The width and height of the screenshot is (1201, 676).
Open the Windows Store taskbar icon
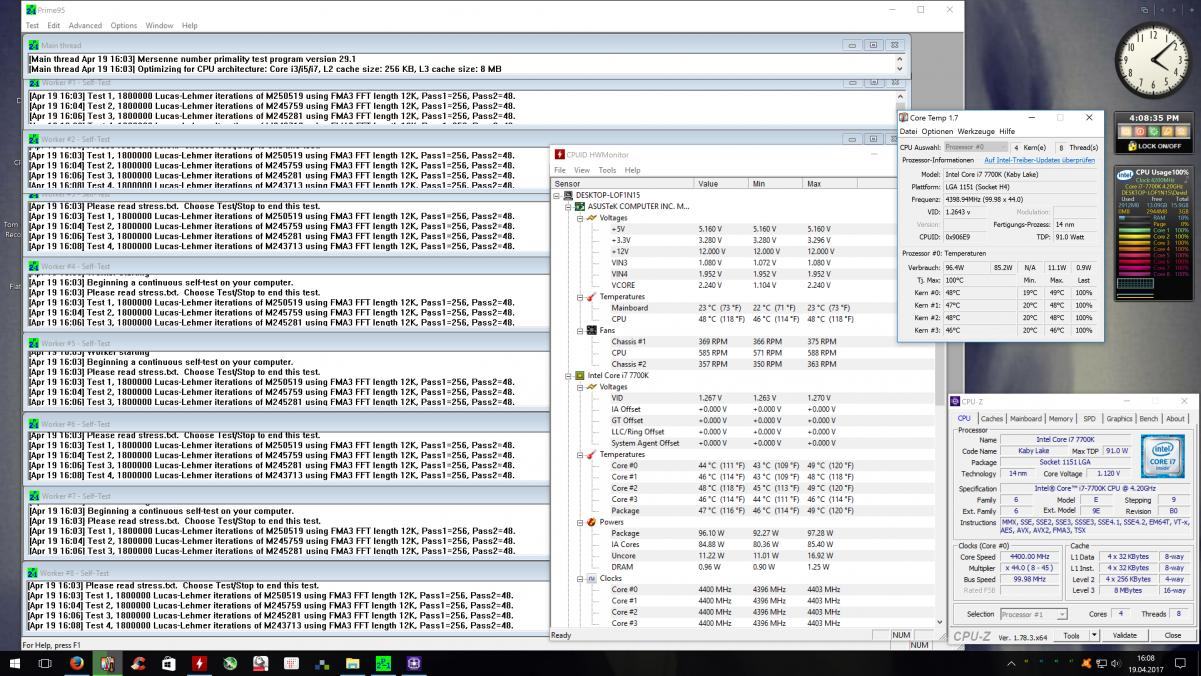[x=169, y=663]
